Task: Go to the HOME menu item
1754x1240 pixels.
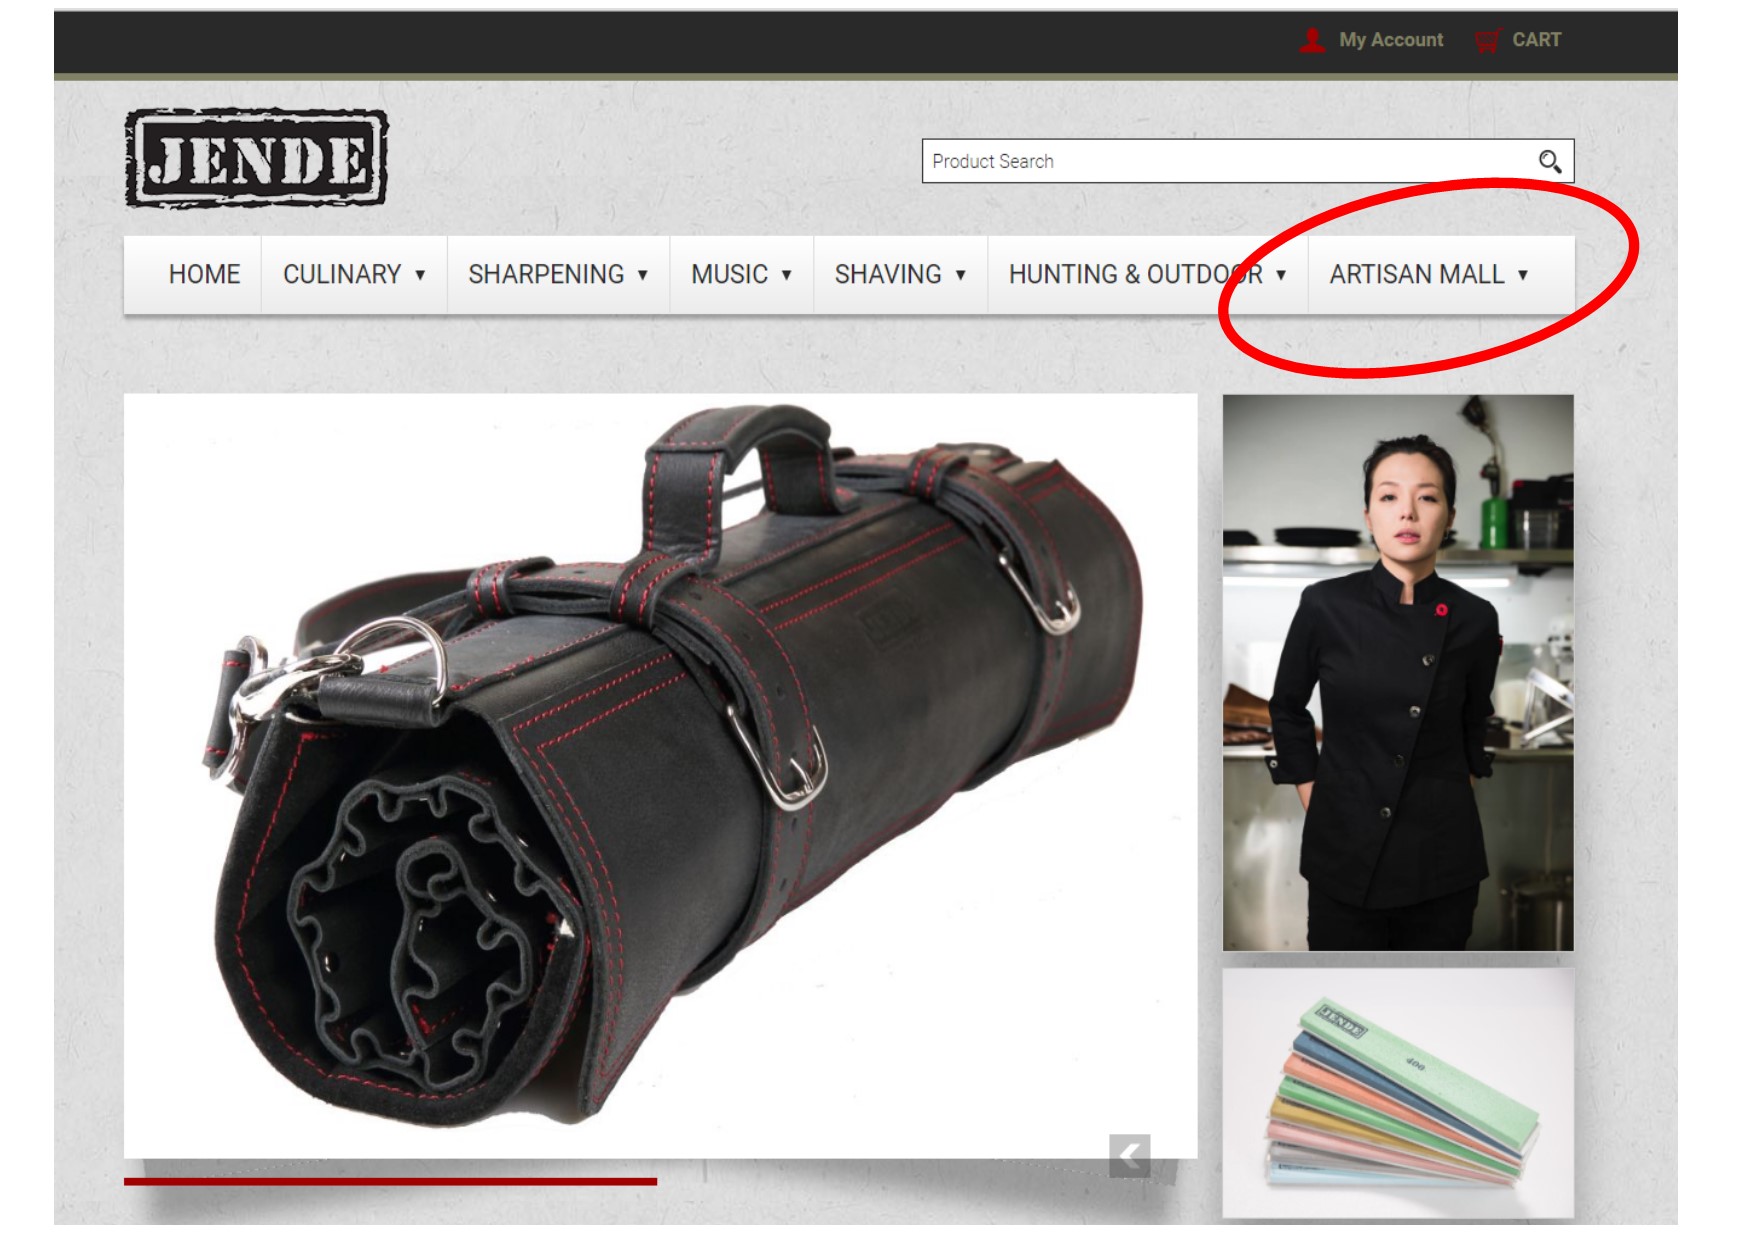Action: coord(204,275)
